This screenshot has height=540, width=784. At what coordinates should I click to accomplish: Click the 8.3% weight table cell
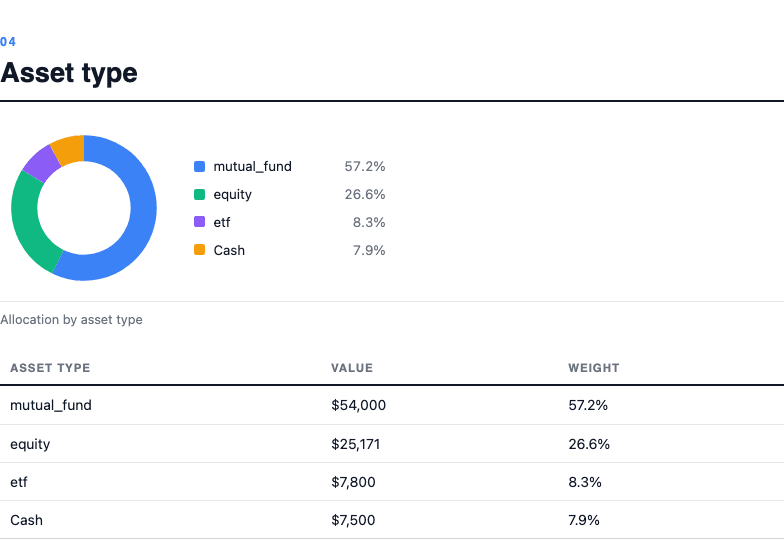tap(585, 482)
